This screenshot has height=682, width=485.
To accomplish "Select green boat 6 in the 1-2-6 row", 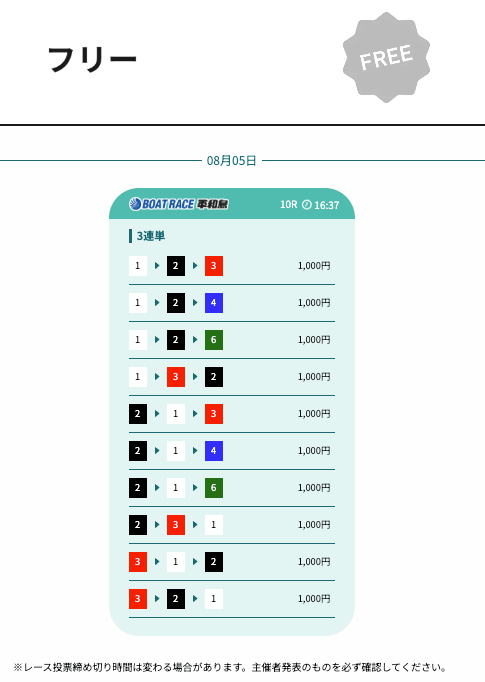I will tap(214, 340).
